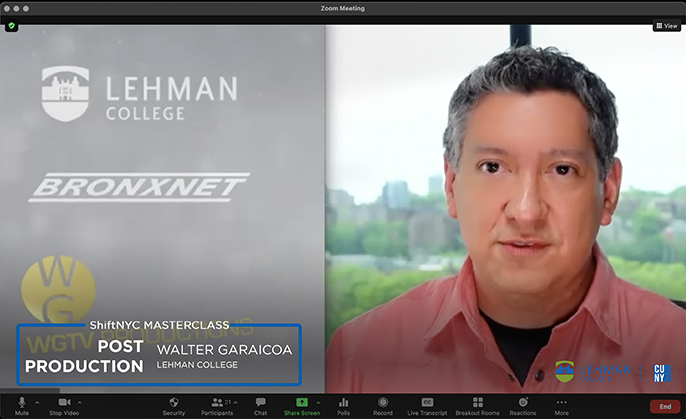Screen dimensions: 686x419
Task: Open the Chat panel
Action: (260, 406)
